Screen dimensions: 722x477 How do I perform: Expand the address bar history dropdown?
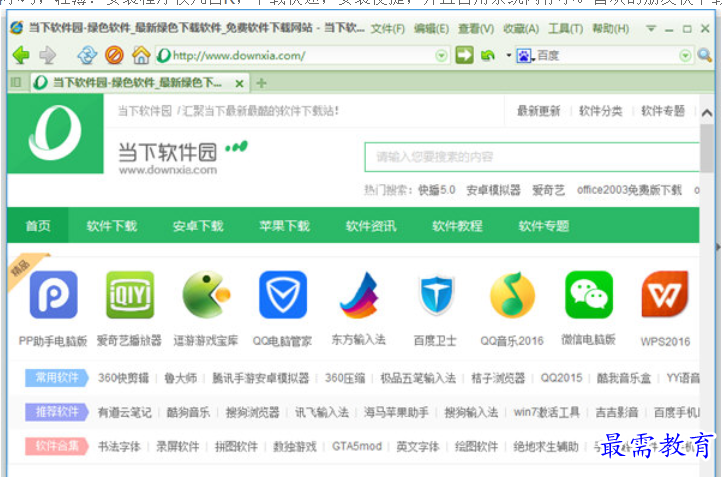pos(441,56)
